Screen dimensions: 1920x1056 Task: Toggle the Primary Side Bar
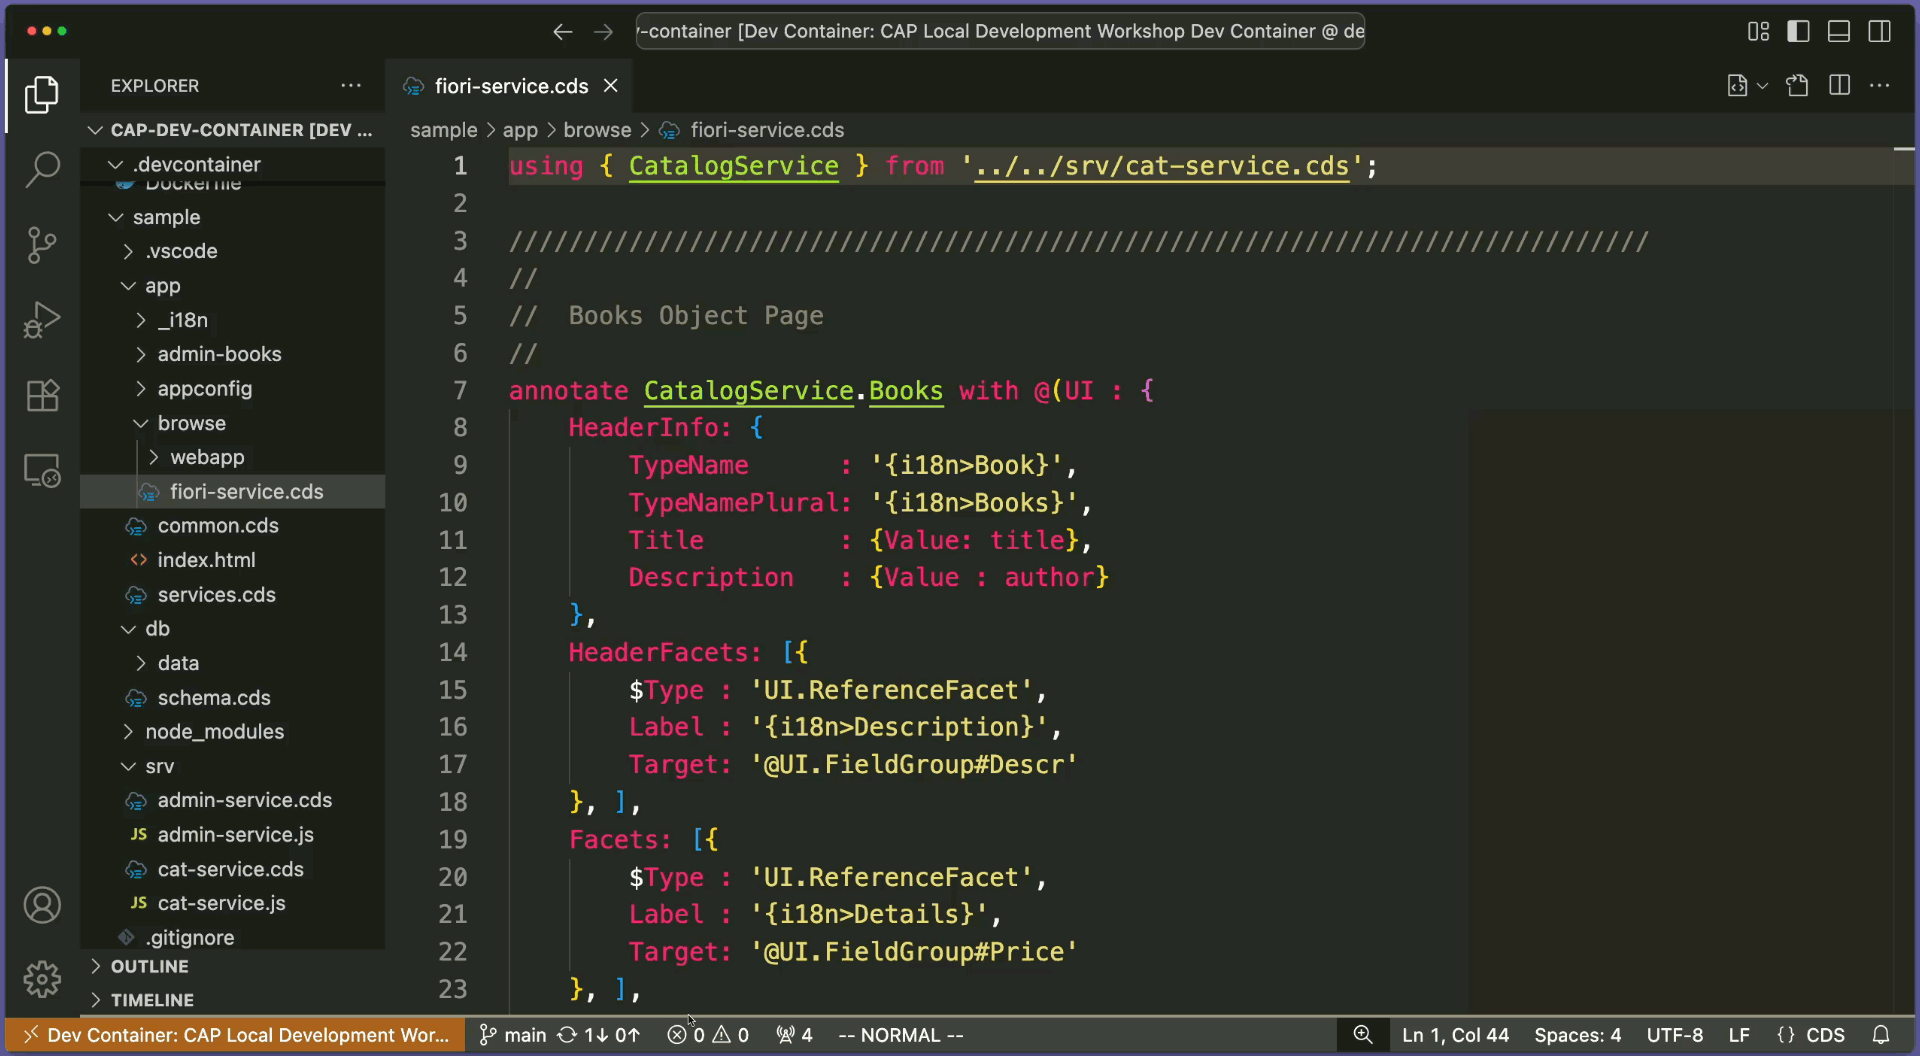tap(1798, 32)
